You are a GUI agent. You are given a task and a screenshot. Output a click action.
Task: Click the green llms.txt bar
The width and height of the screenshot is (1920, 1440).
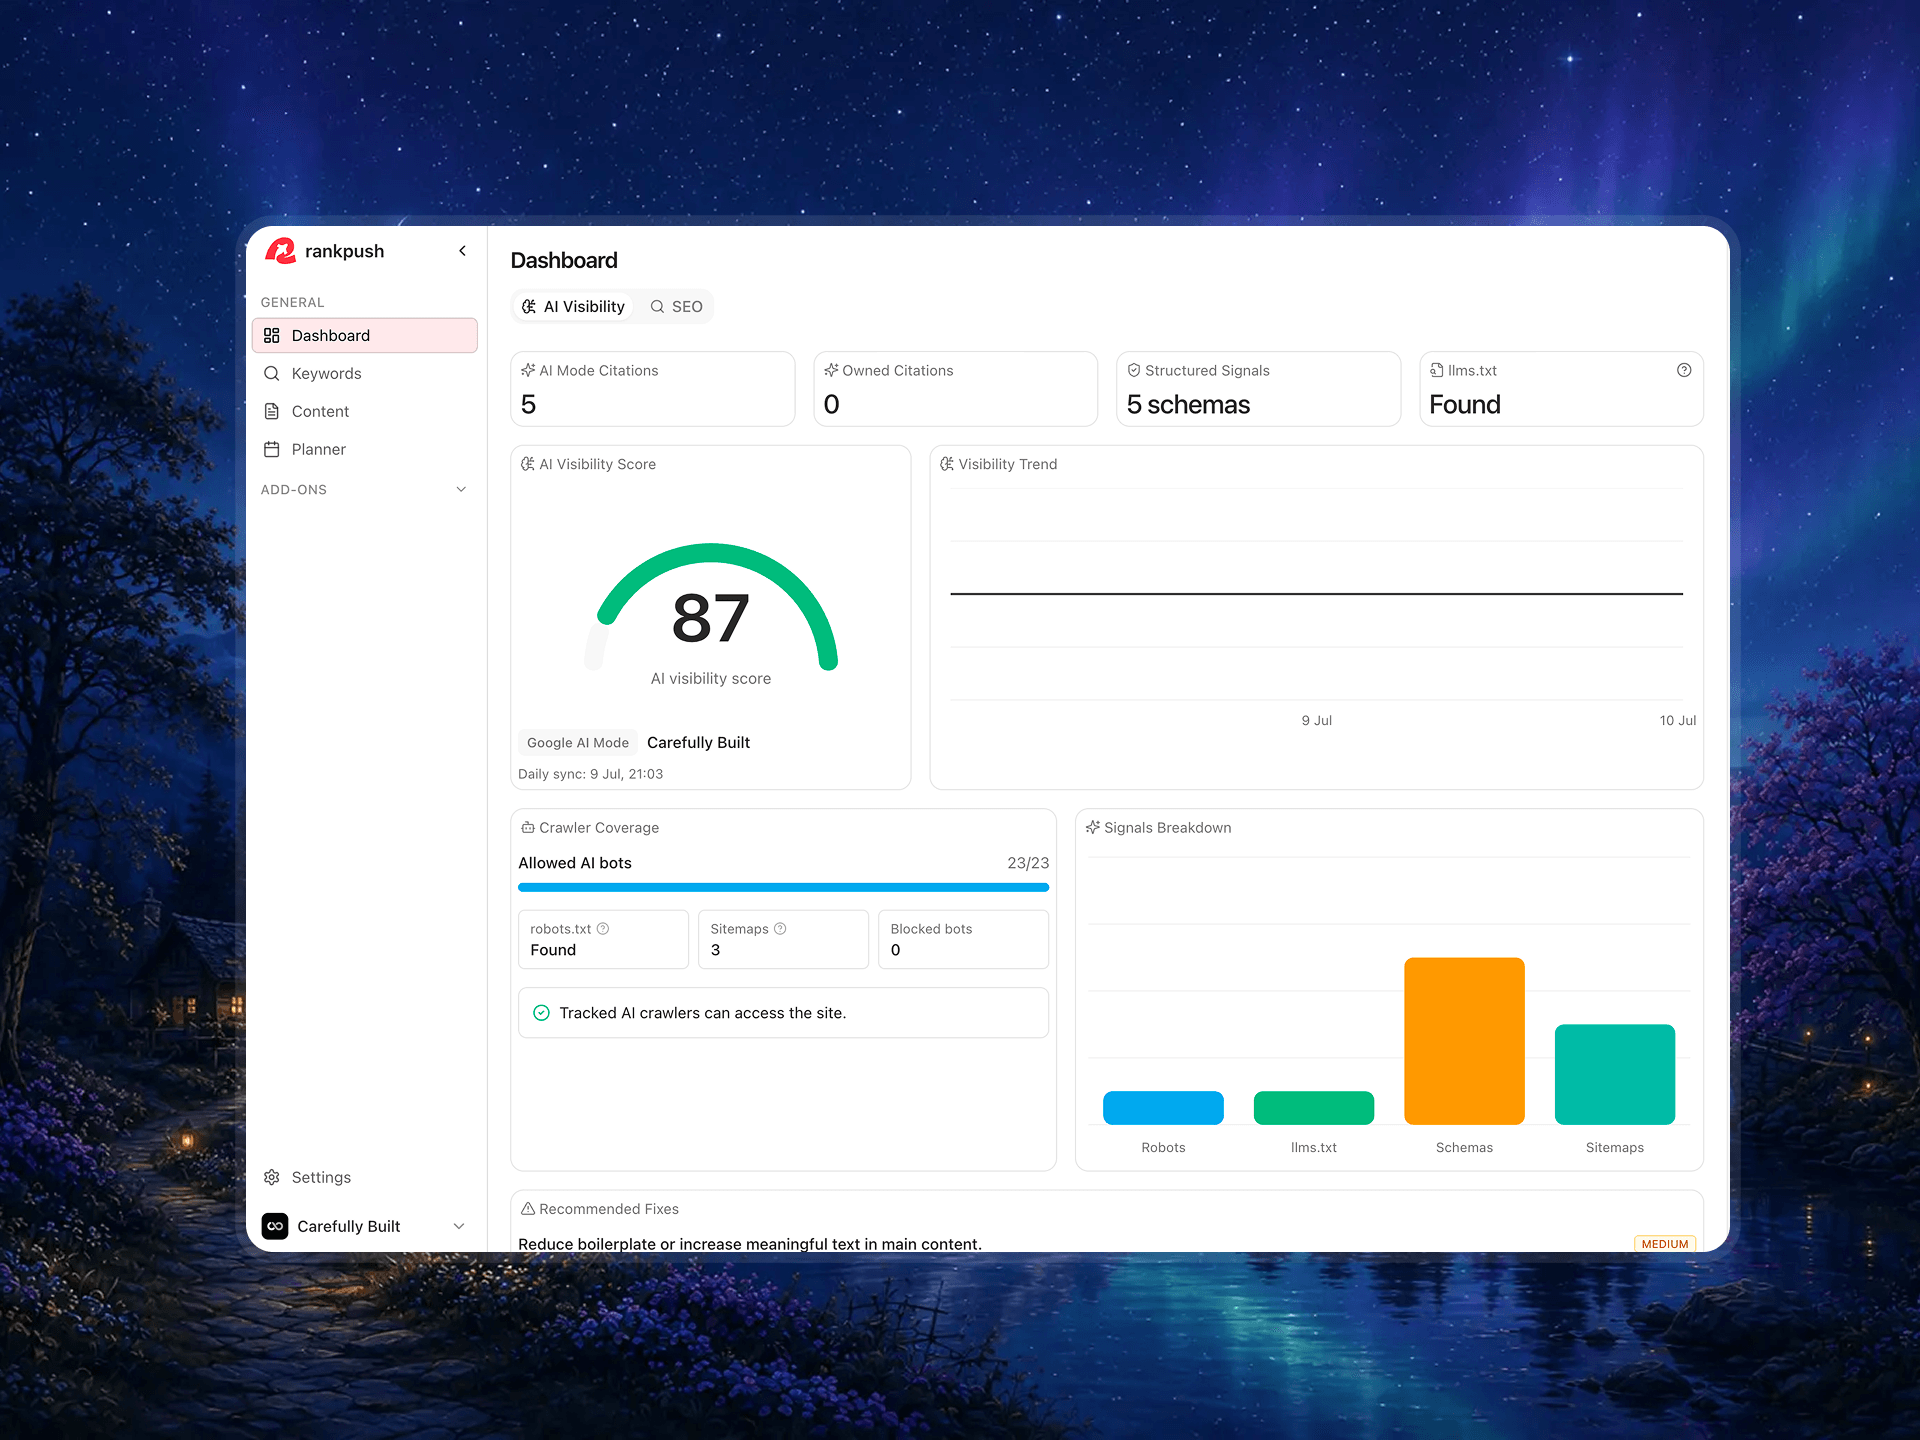[x=1314, y=1108]
